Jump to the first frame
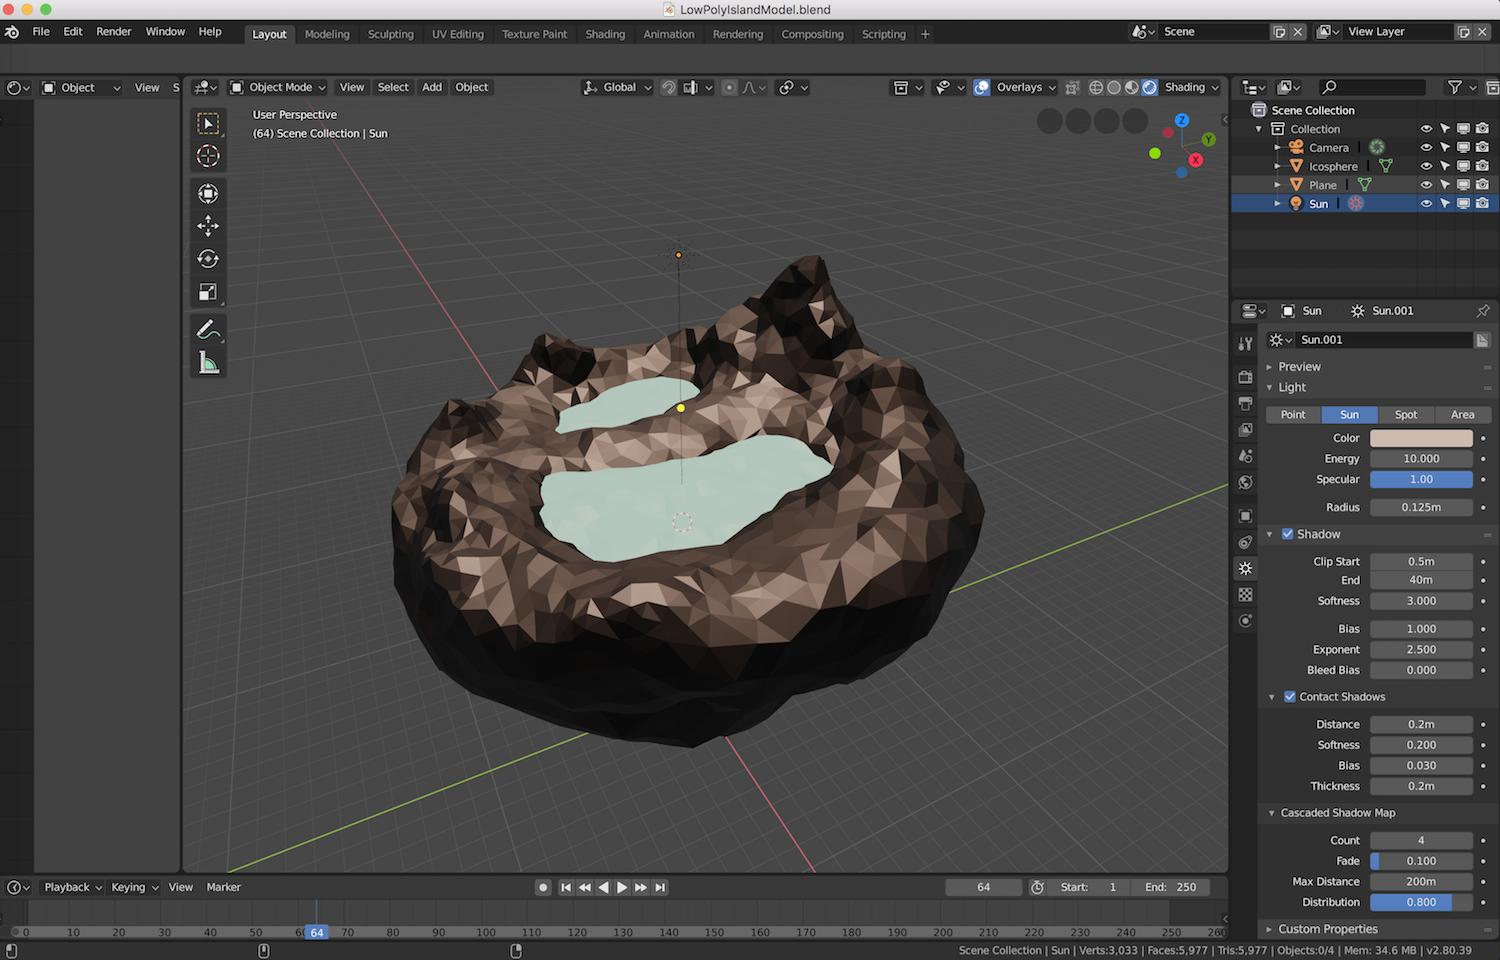Image resolution: width=1500 pixels, height=960 pixels. tap(566, 887)
